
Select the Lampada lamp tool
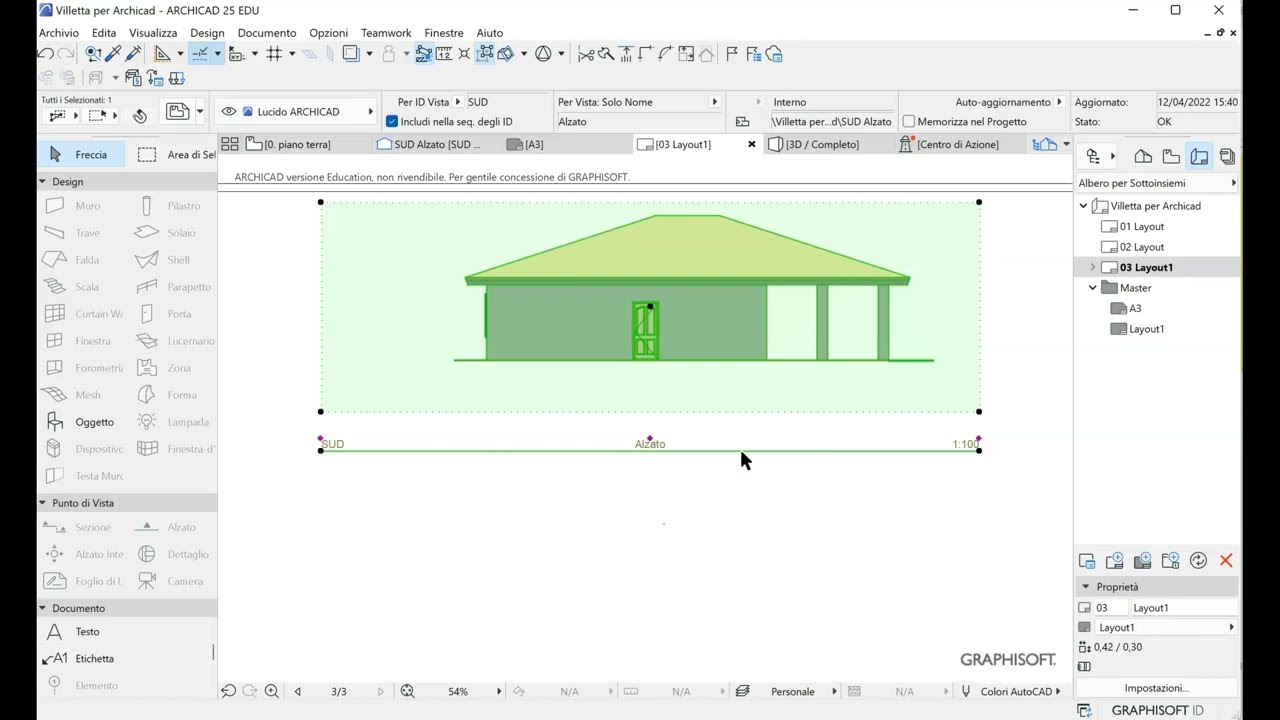(172, 422)
